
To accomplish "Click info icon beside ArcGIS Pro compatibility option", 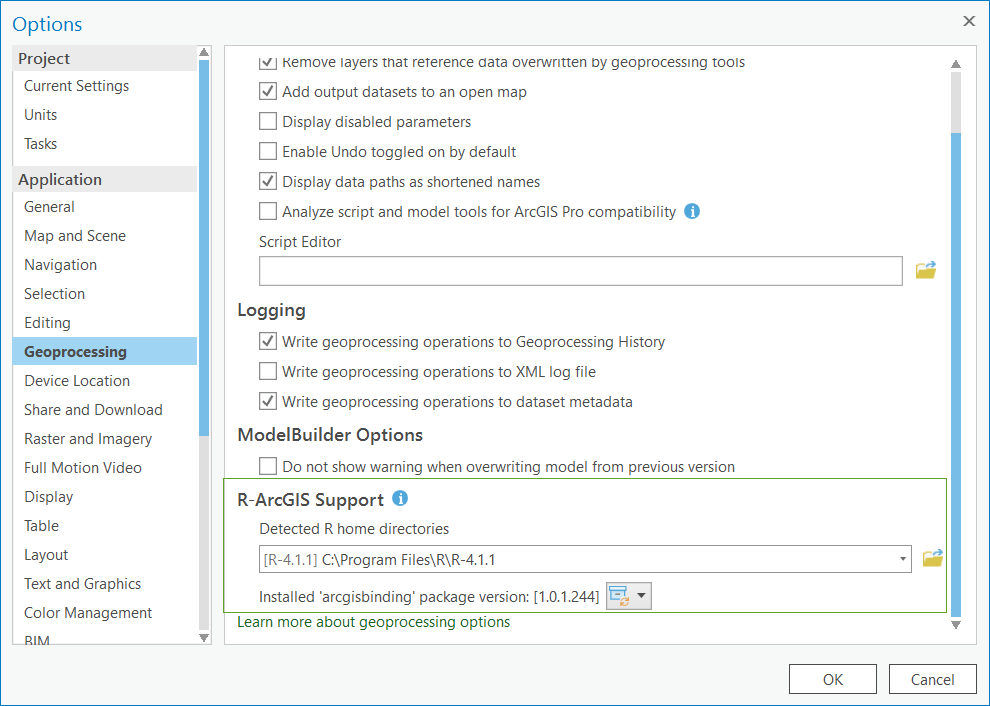I will [692, 212].
